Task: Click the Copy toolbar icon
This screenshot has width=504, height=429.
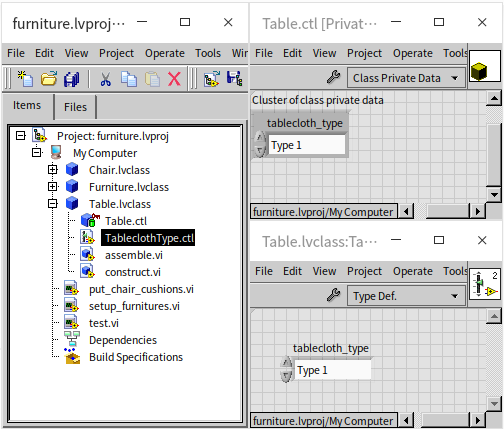Action: point(129,79)
